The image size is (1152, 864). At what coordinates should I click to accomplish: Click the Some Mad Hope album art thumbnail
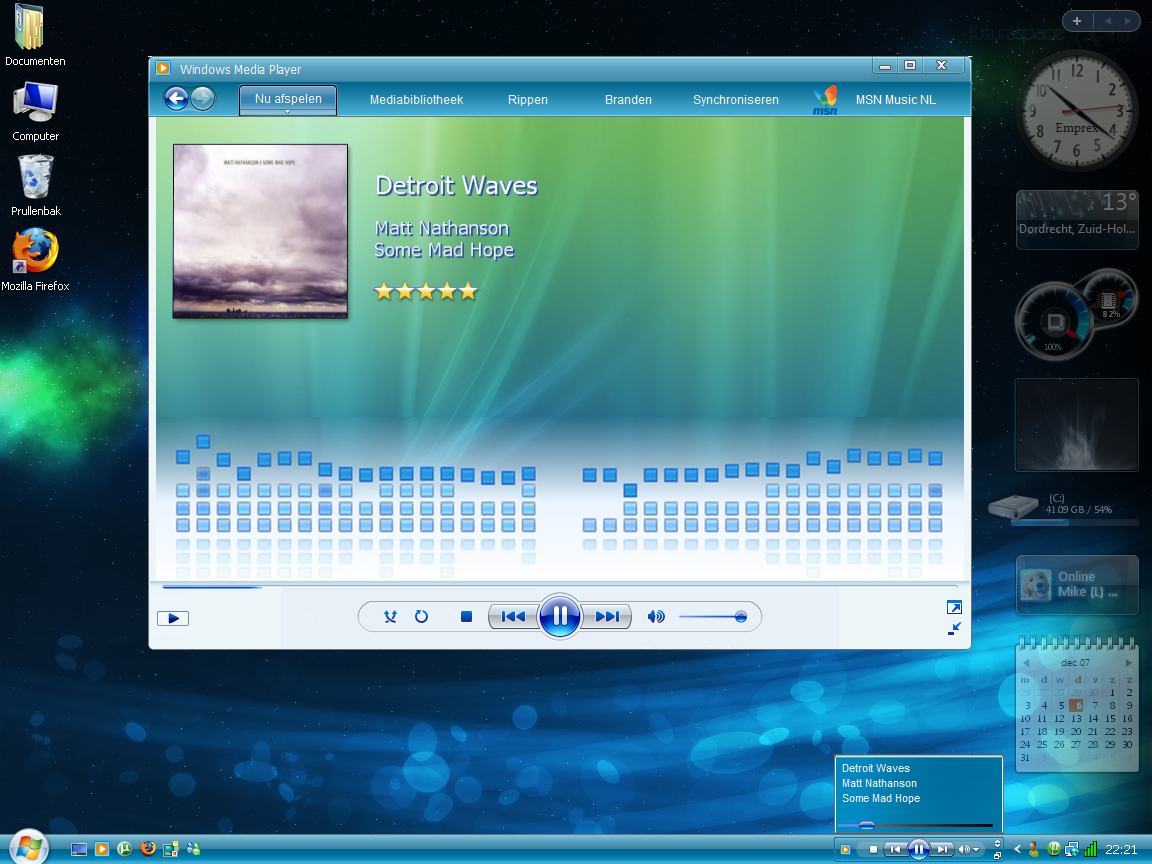[259, 231]
